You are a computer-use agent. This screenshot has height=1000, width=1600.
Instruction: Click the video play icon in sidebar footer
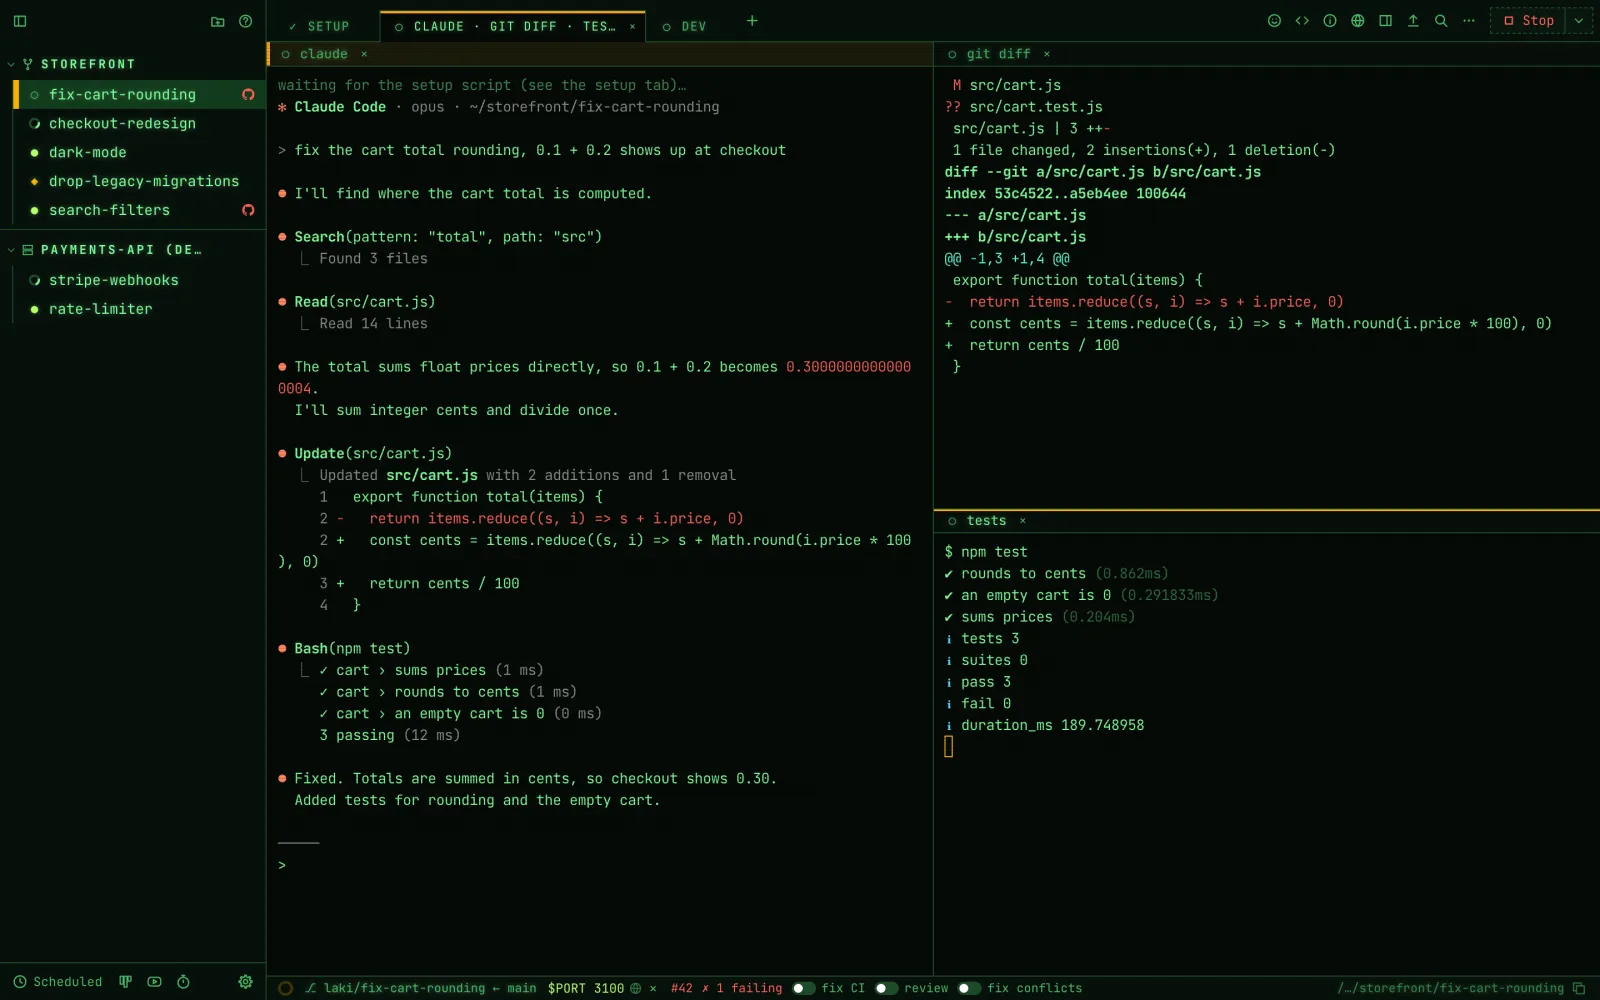tap(154, 982)
